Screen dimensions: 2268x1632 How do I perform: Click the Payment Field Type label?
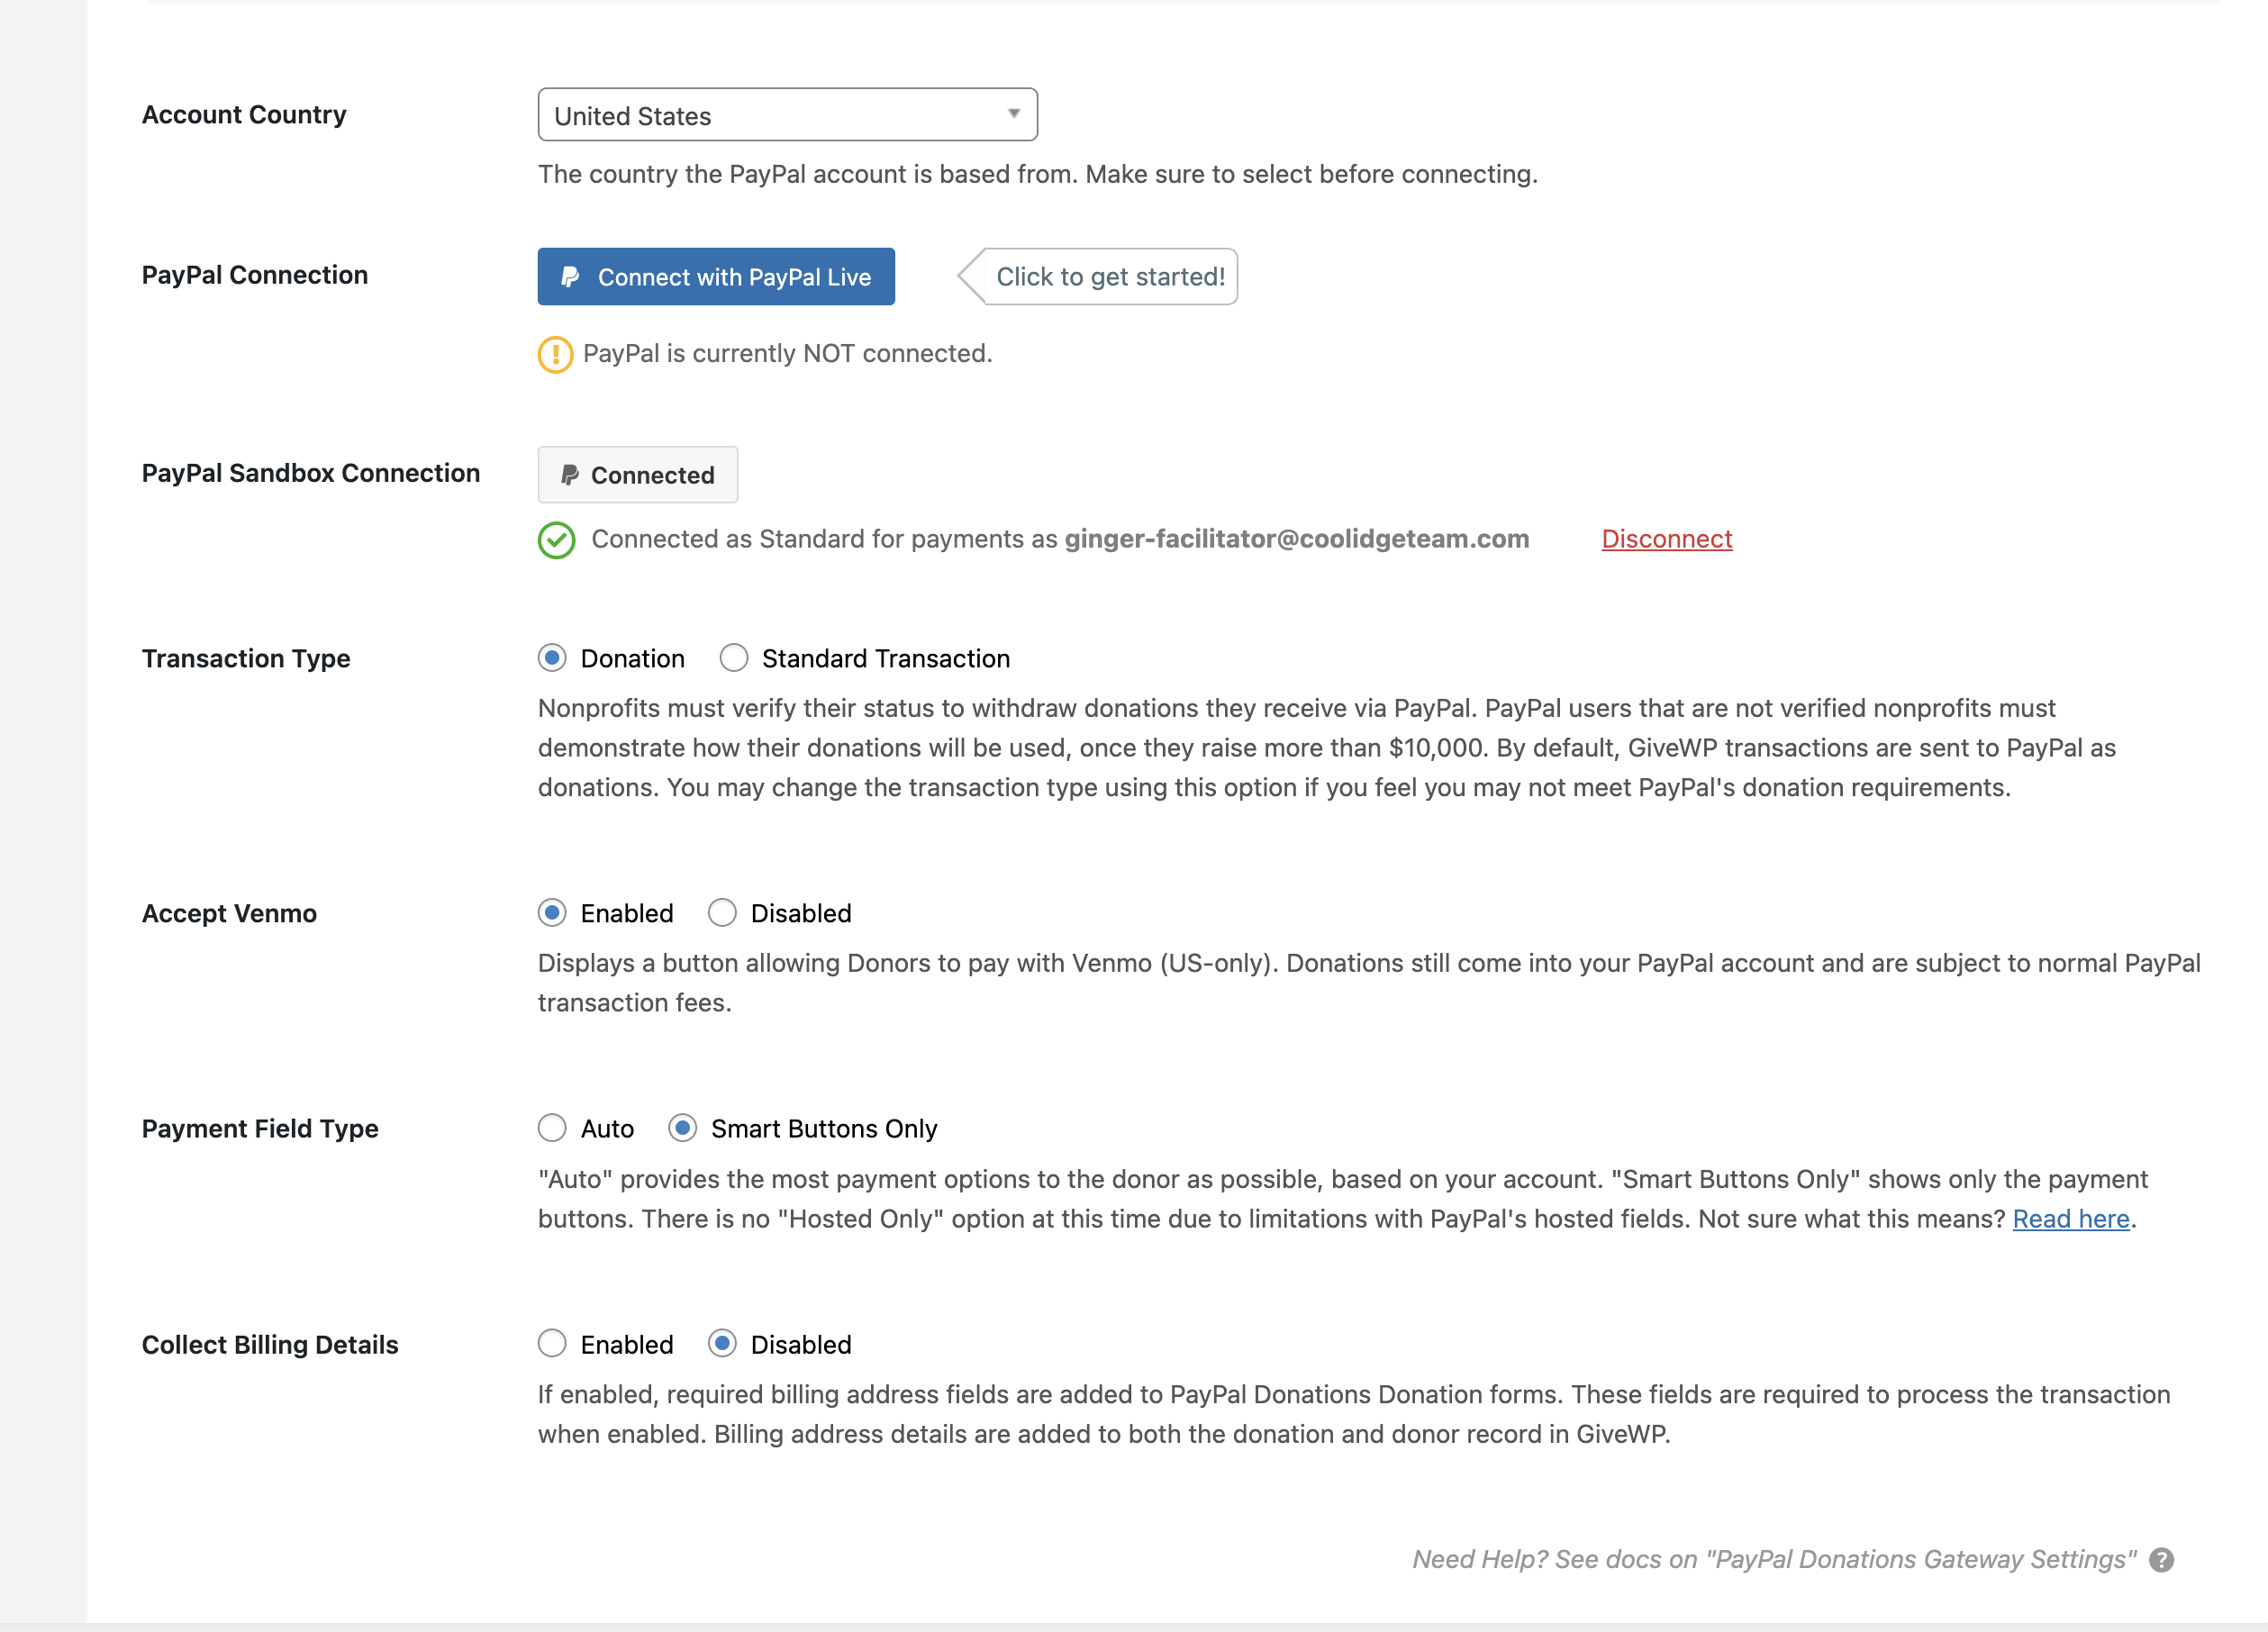260,1129
